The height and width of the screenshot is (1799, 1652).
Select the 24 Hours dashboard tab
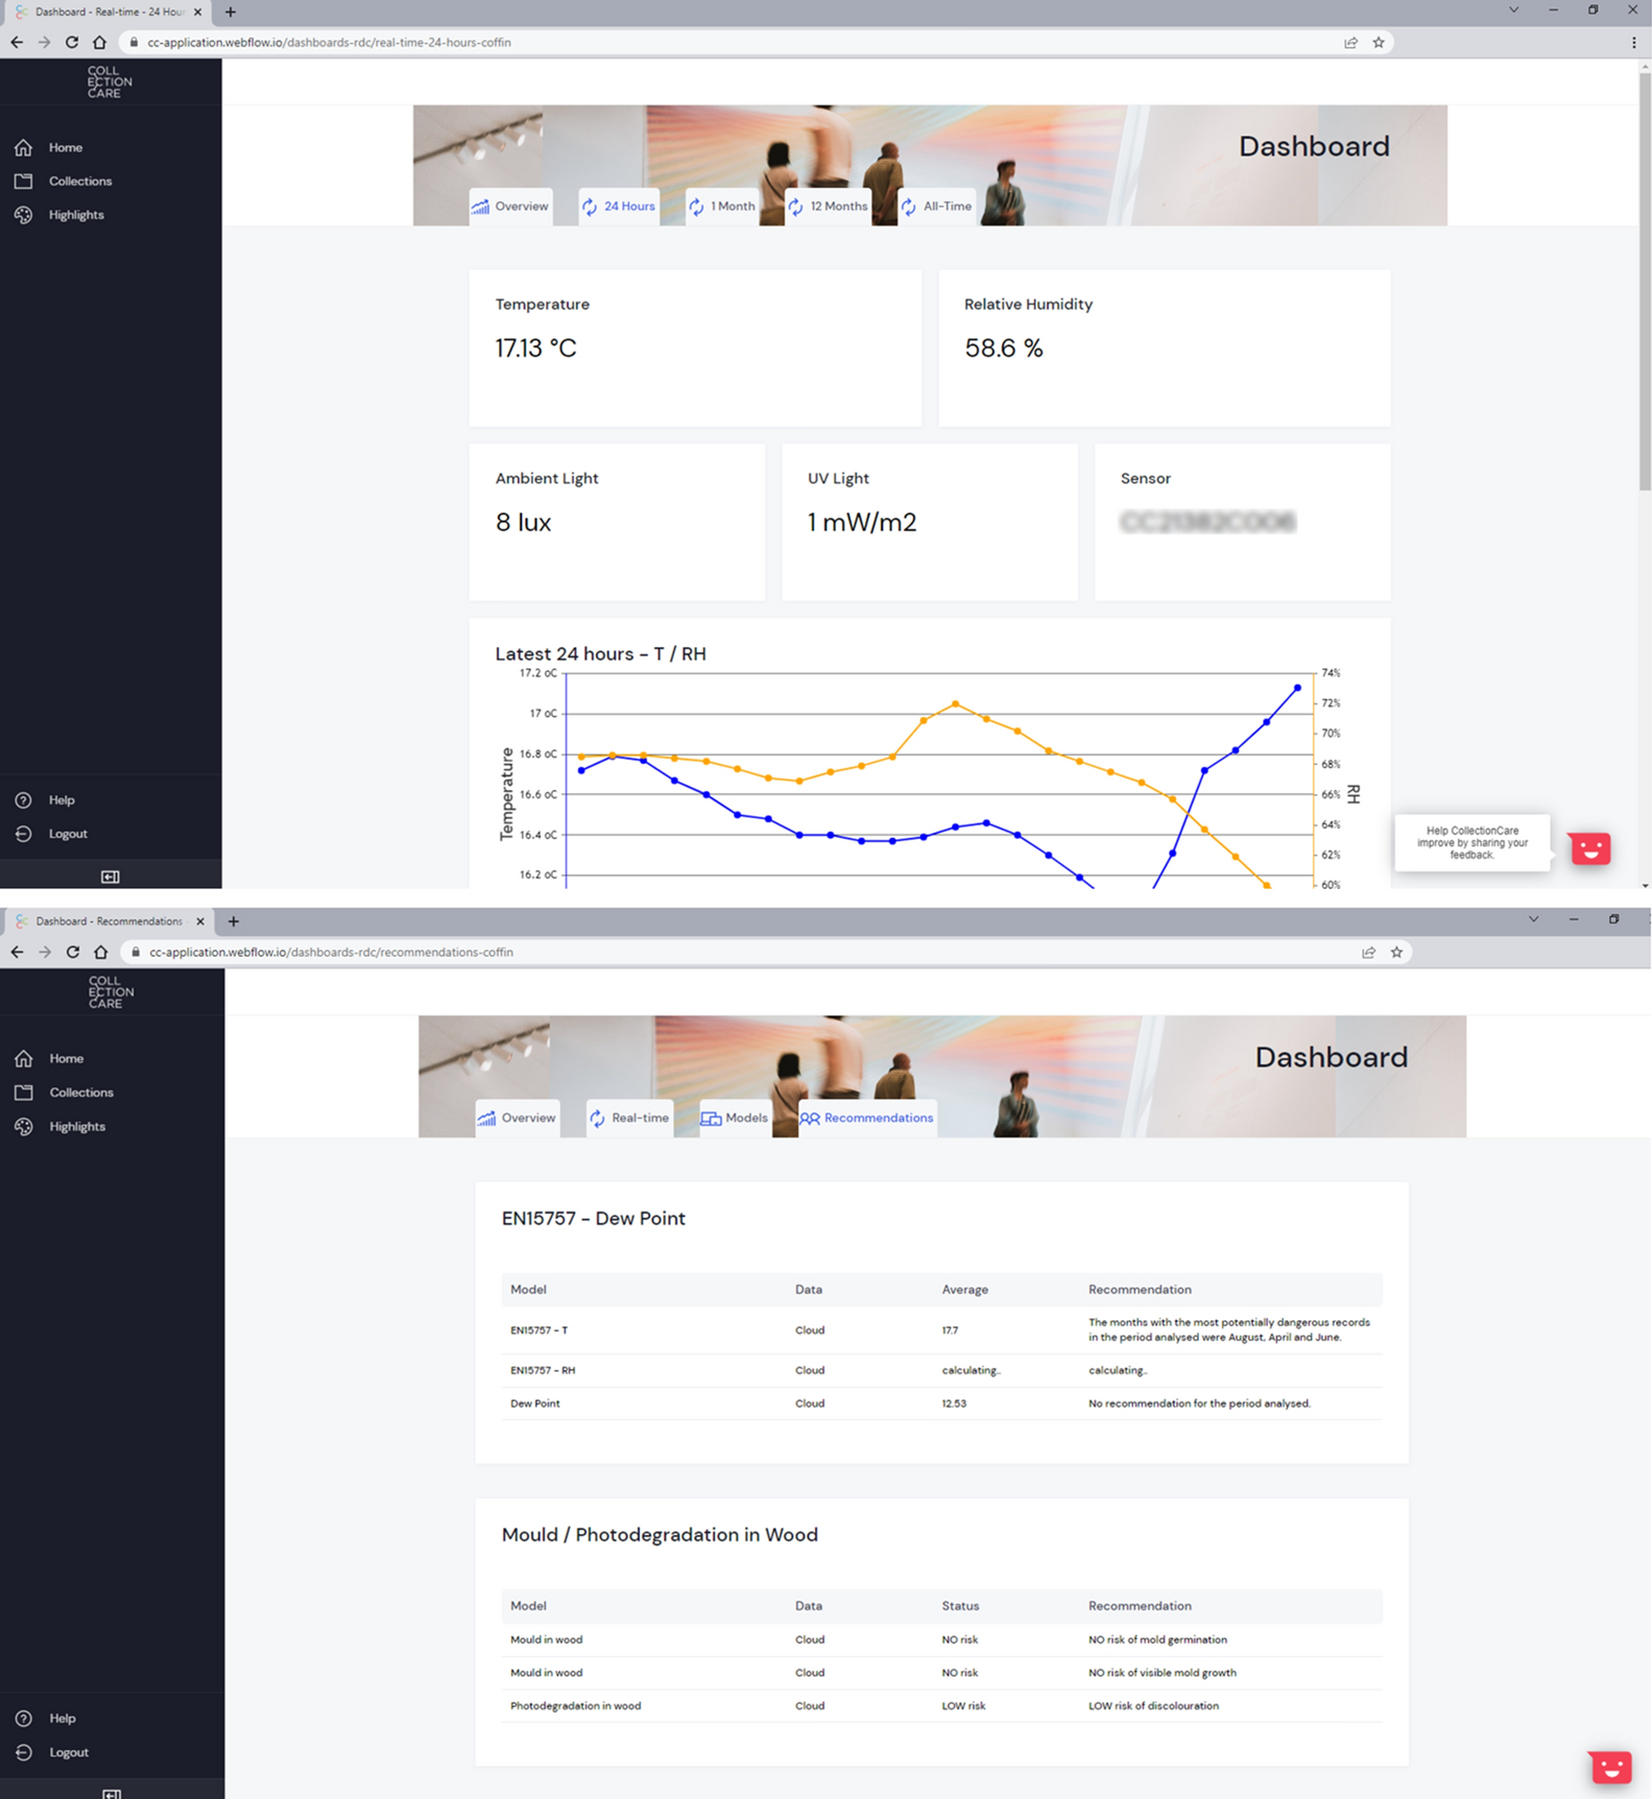[x=619, y=206]
